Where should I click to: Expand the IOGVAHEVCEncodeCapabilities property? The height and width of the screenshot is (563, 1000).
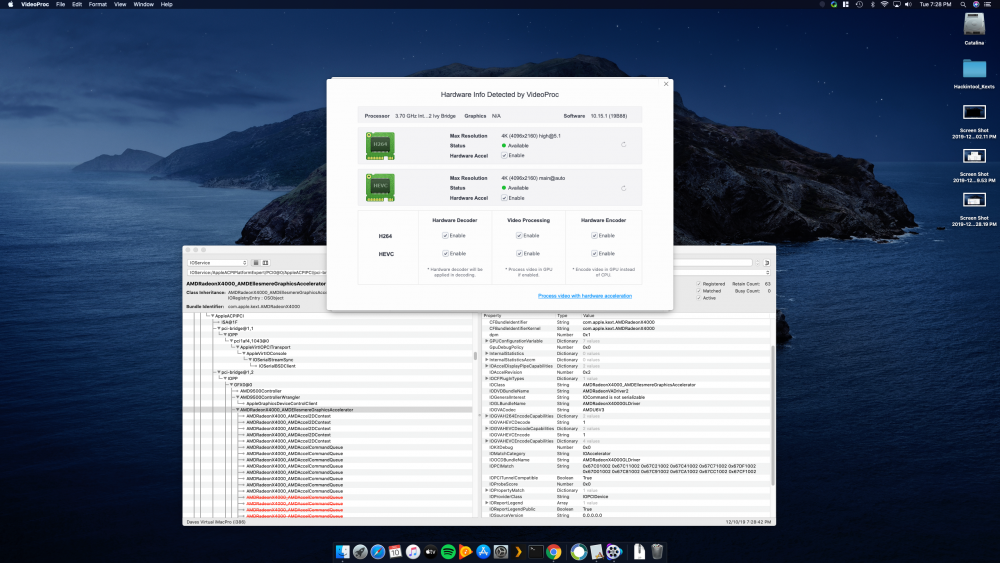click(x=487, y=441)
